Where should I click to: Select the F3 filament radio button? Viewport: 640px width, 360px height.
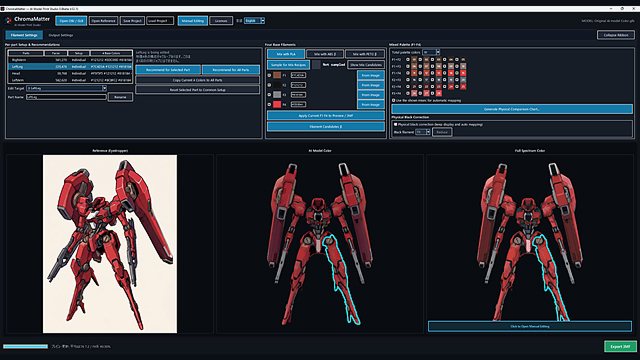(269, 95)
